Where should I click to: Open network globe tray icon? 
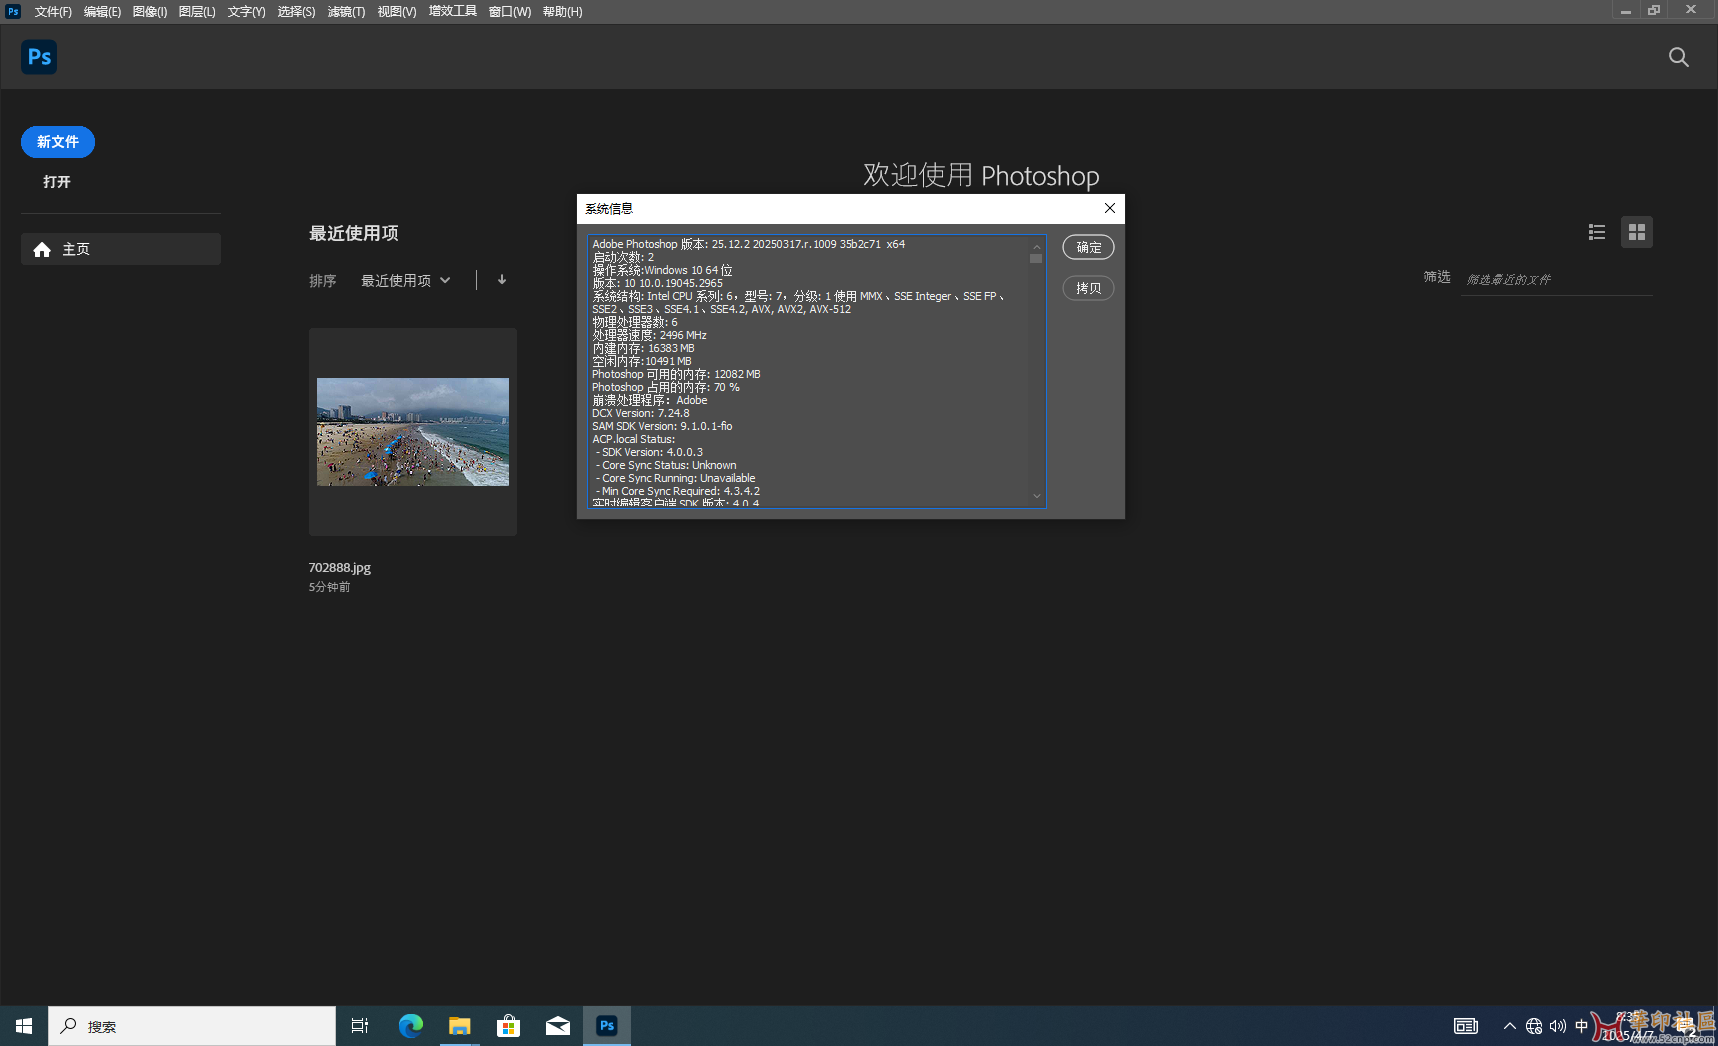(x=1534, y=1026)
